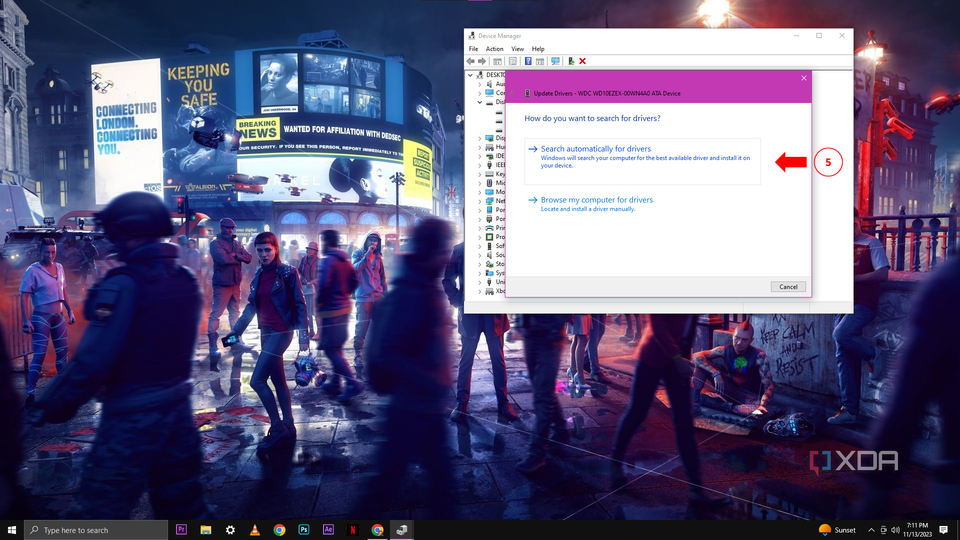Viewport: 960px width, 540px height.
Task: Expand the Audio (Aud) category
Action: pyautogui.click(x=480, y=84)
